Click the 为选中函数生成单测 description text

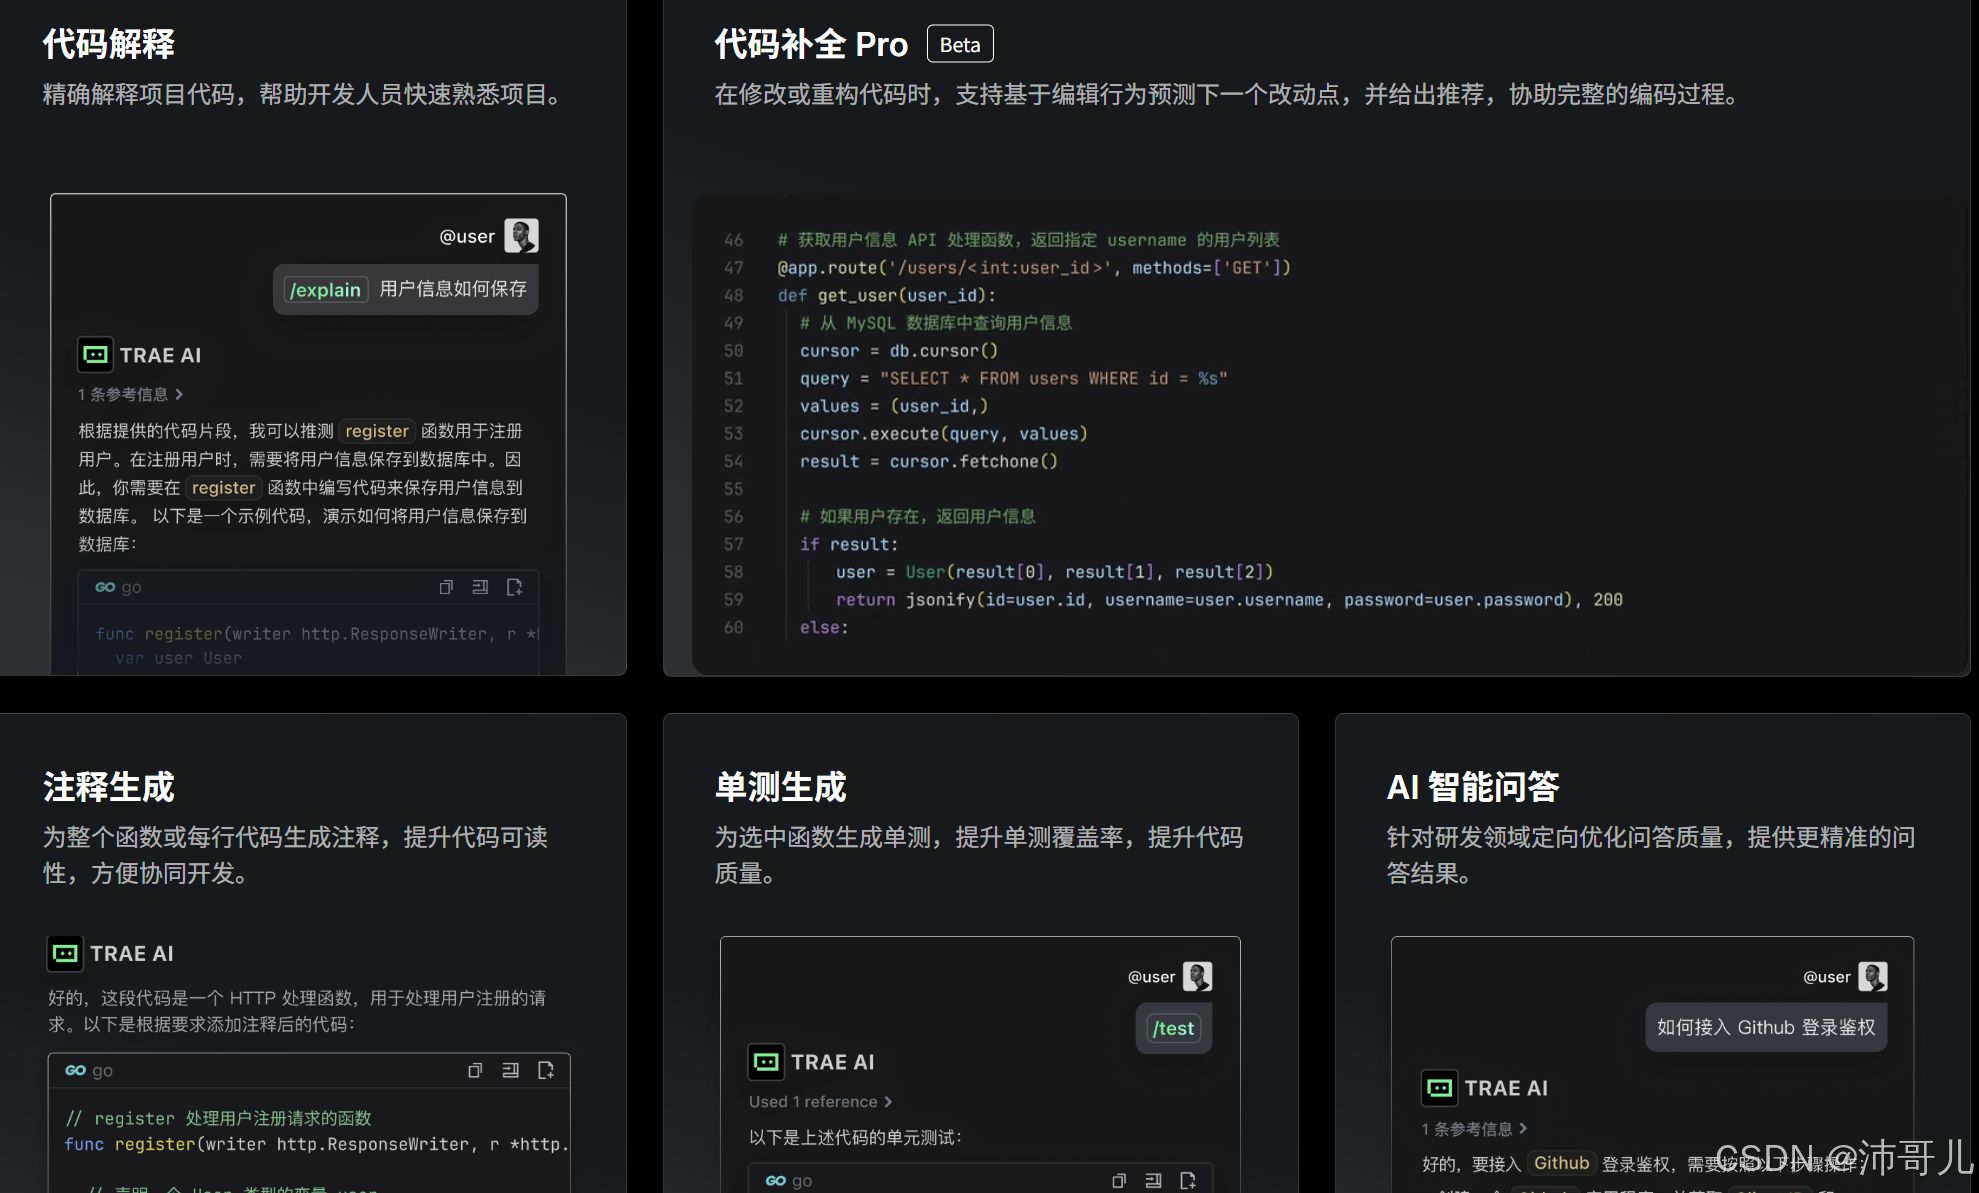tap(978, 855)
